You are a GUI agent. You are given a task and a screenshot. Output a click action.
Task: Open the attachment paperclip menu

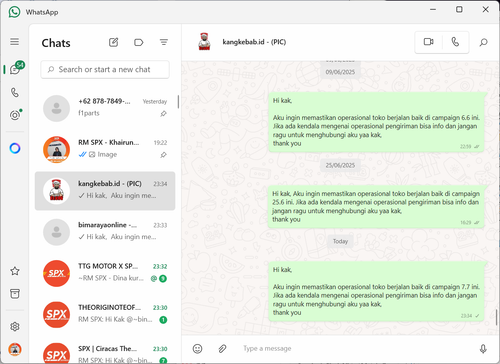click(x=222, y=349)
